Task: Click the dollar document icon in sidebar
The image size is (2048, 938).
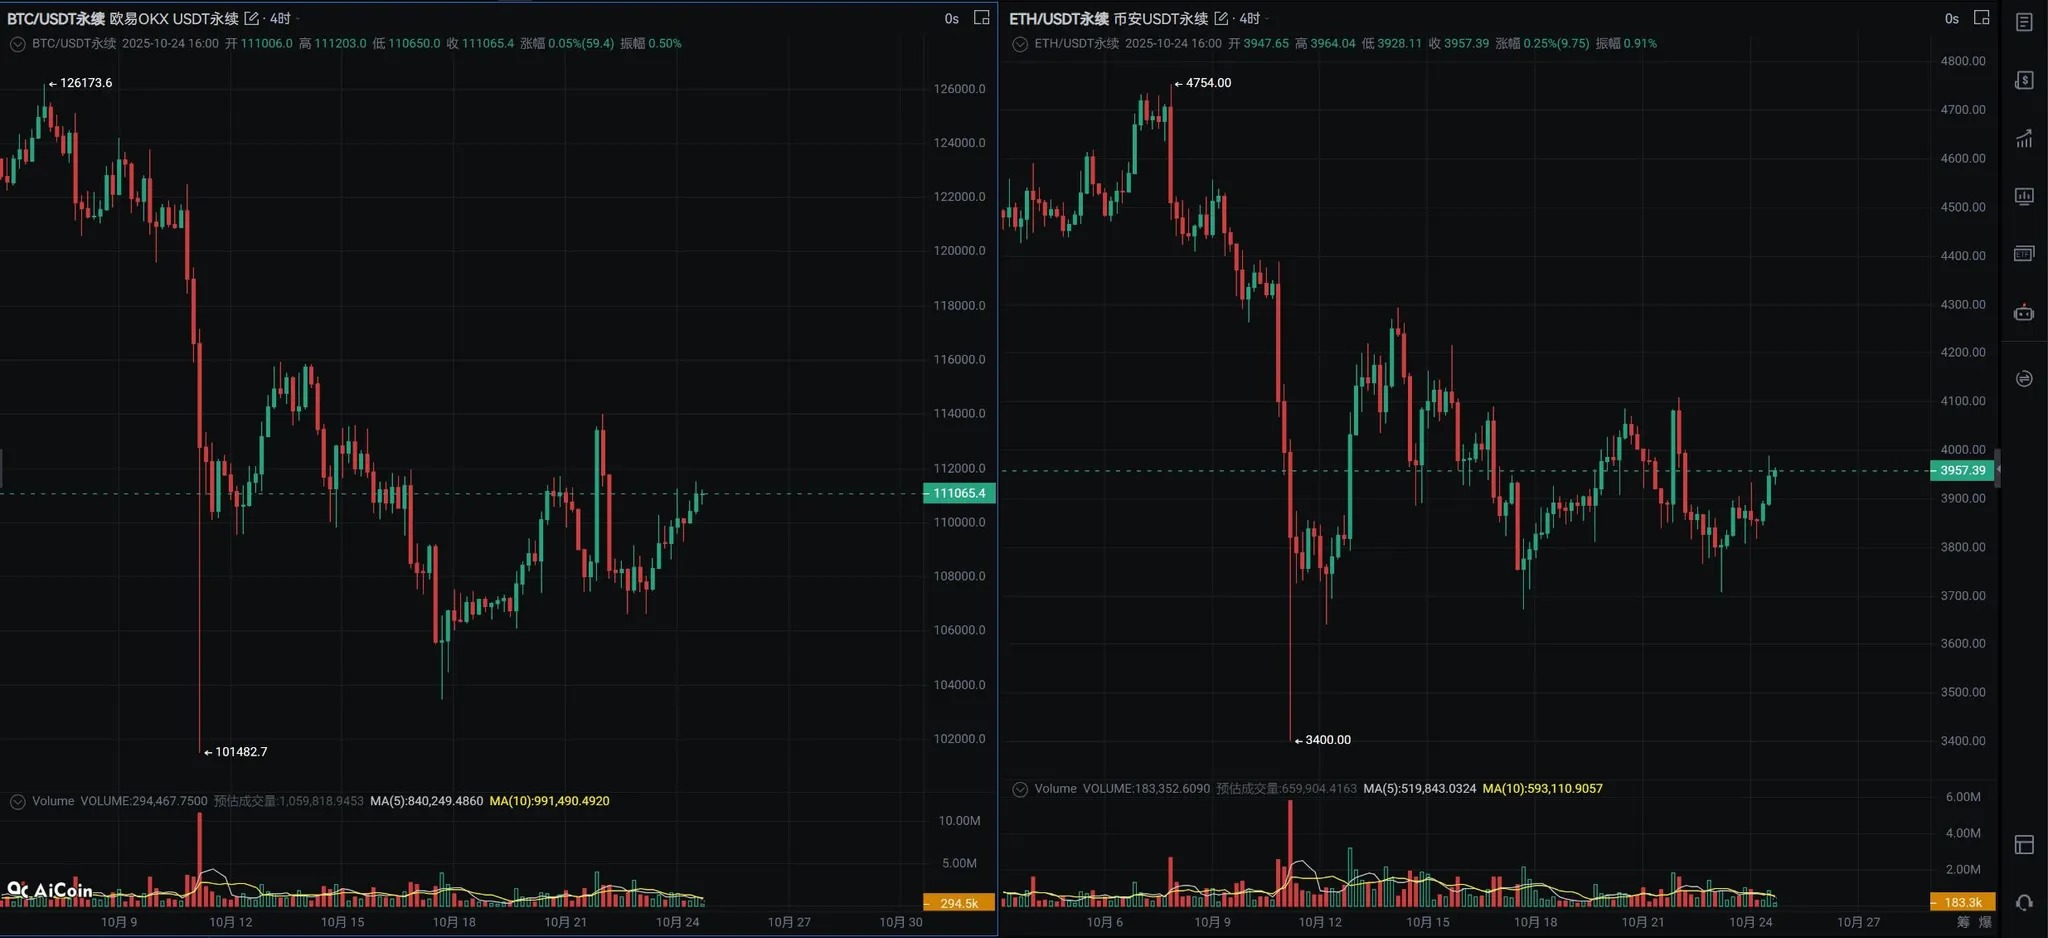Action: point(2023,80)
